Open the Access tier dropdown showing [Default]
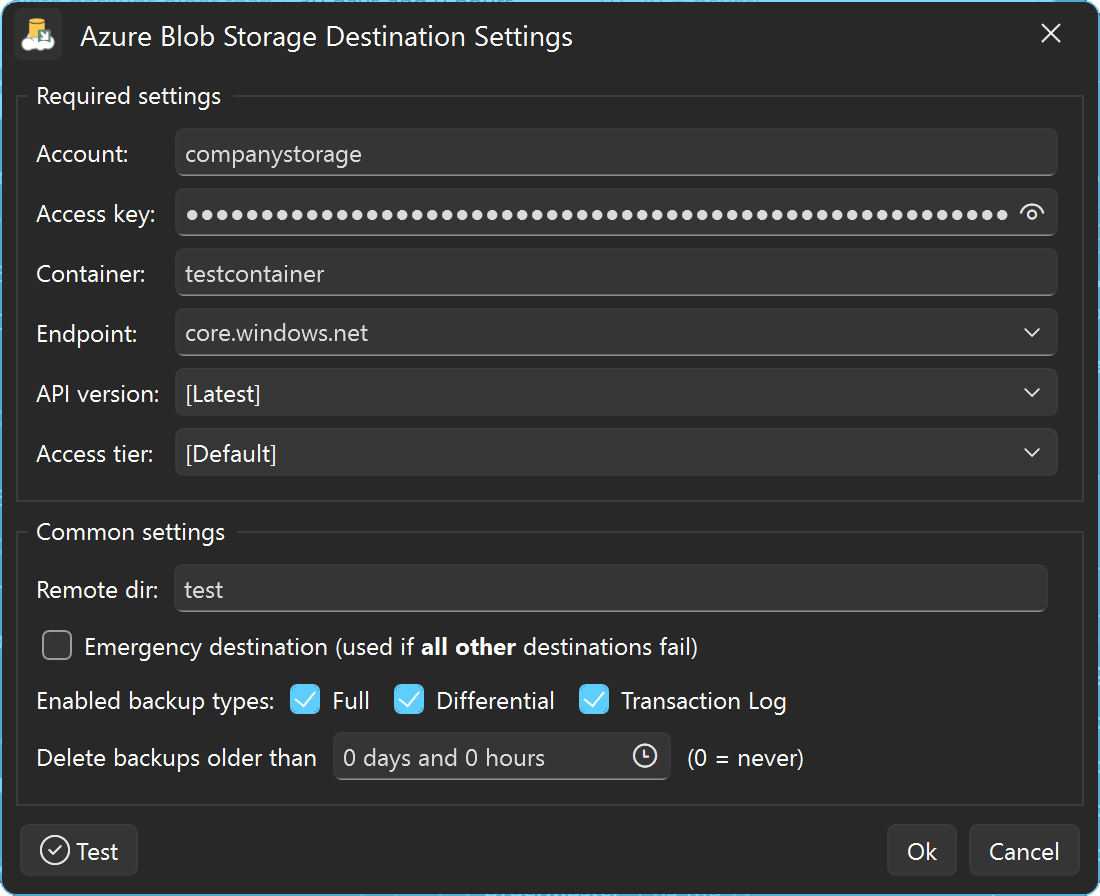 (x=616, y=452)
